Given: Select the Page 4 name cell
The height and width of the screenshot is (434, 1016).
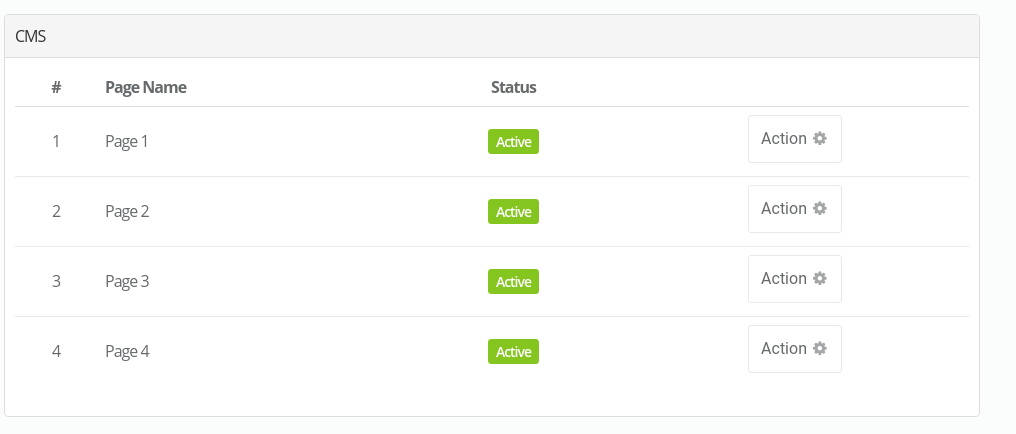Looking at the screenshot, I should point(127,351).
